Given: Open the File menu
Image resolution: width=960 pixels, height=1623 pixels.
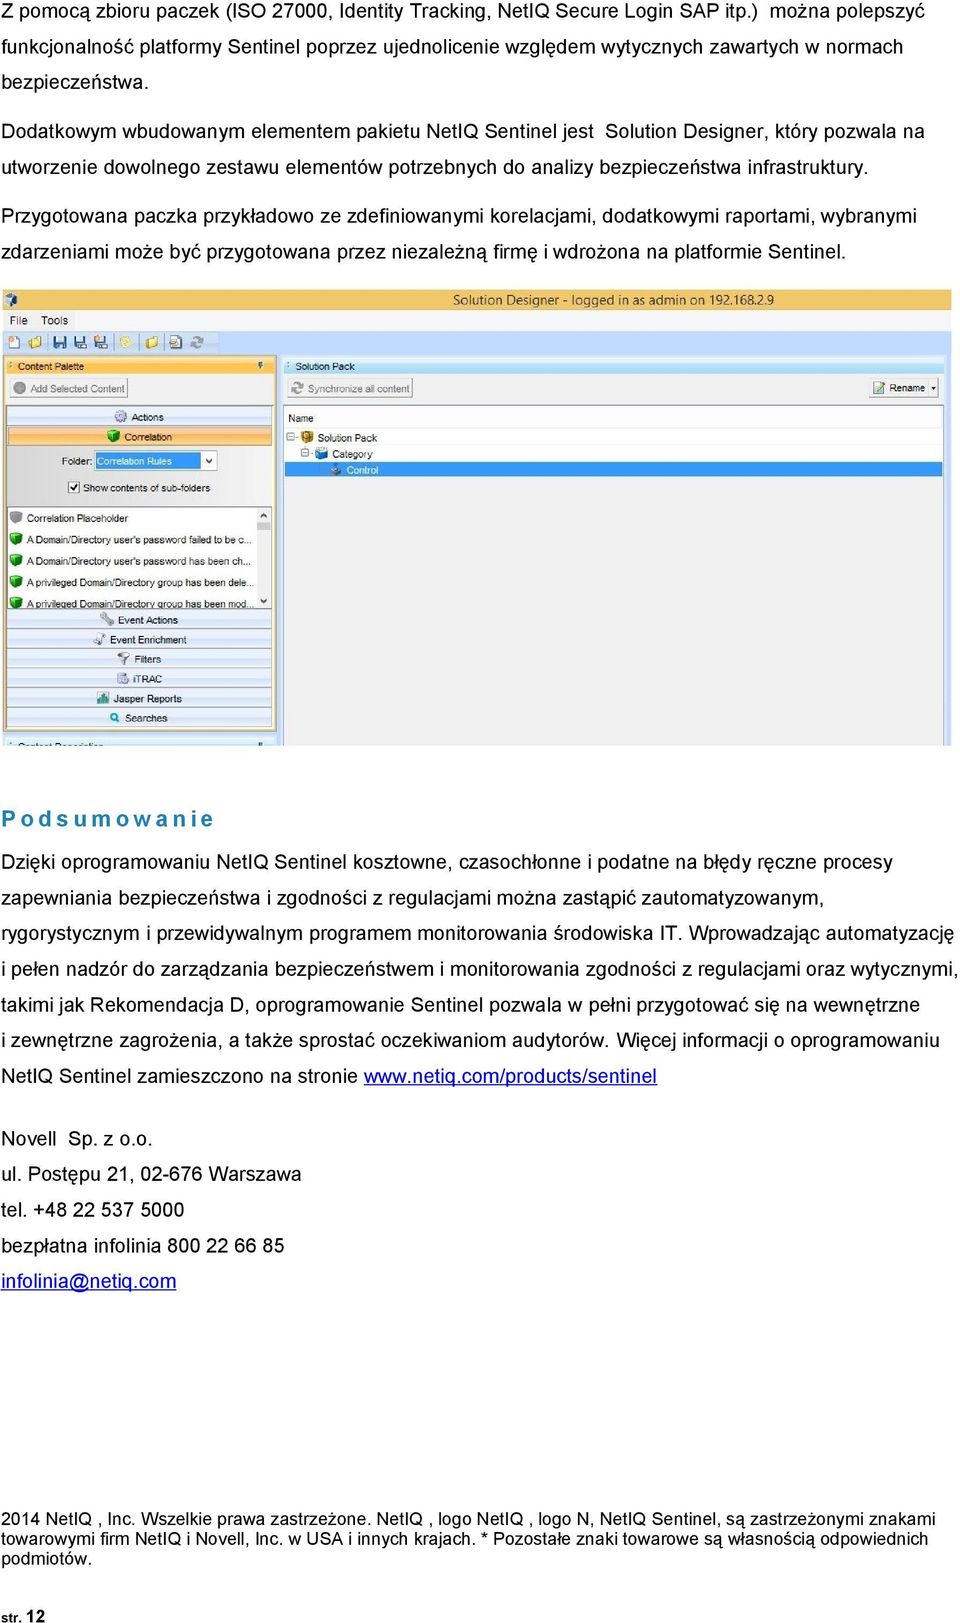Looking at the screenshot, I should point(18,321).
